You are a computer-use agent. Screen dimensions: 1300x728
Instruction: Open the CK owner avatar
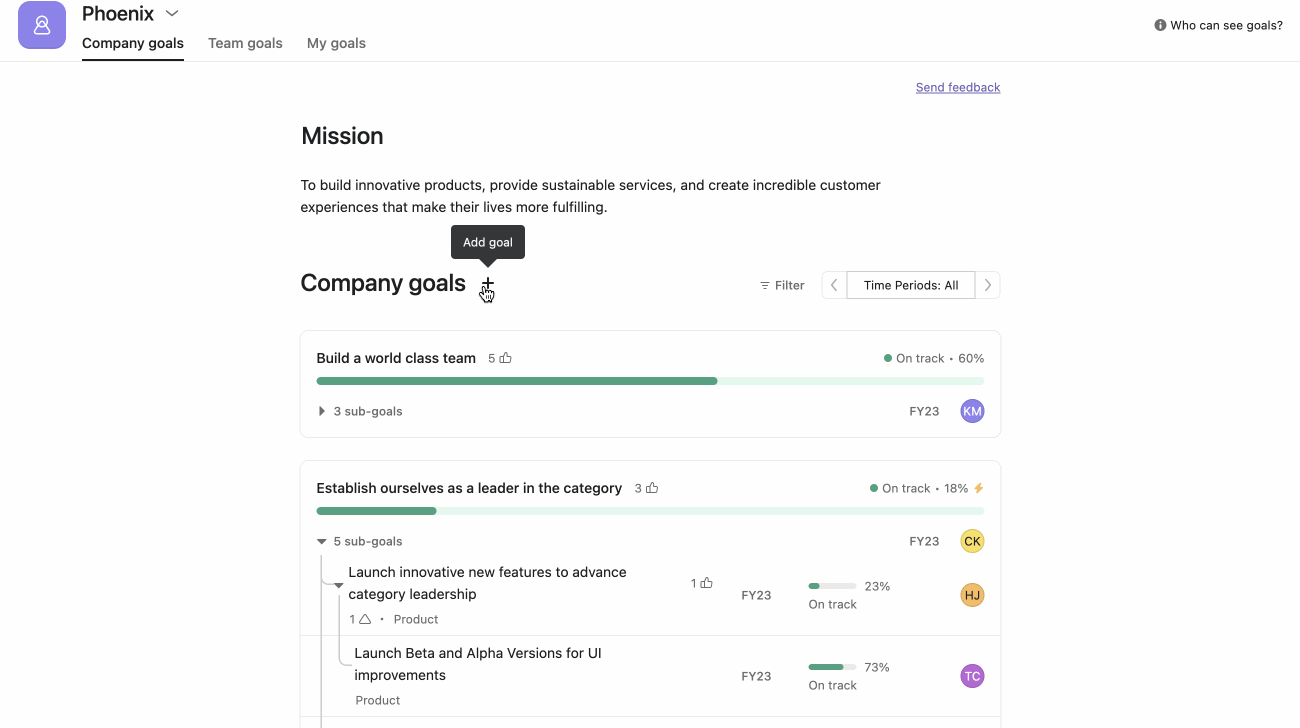point(972,541)
